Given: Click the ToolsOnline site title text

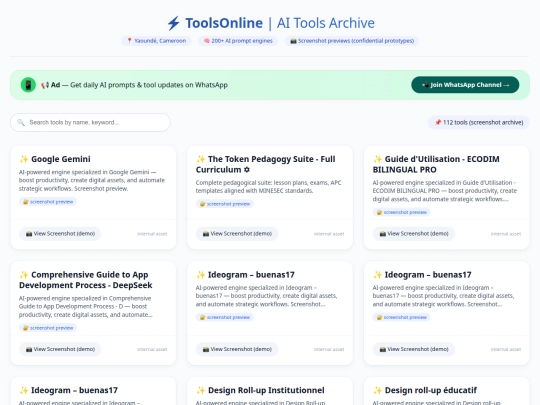Looking at the screenshot, I should tap(224, 23).
